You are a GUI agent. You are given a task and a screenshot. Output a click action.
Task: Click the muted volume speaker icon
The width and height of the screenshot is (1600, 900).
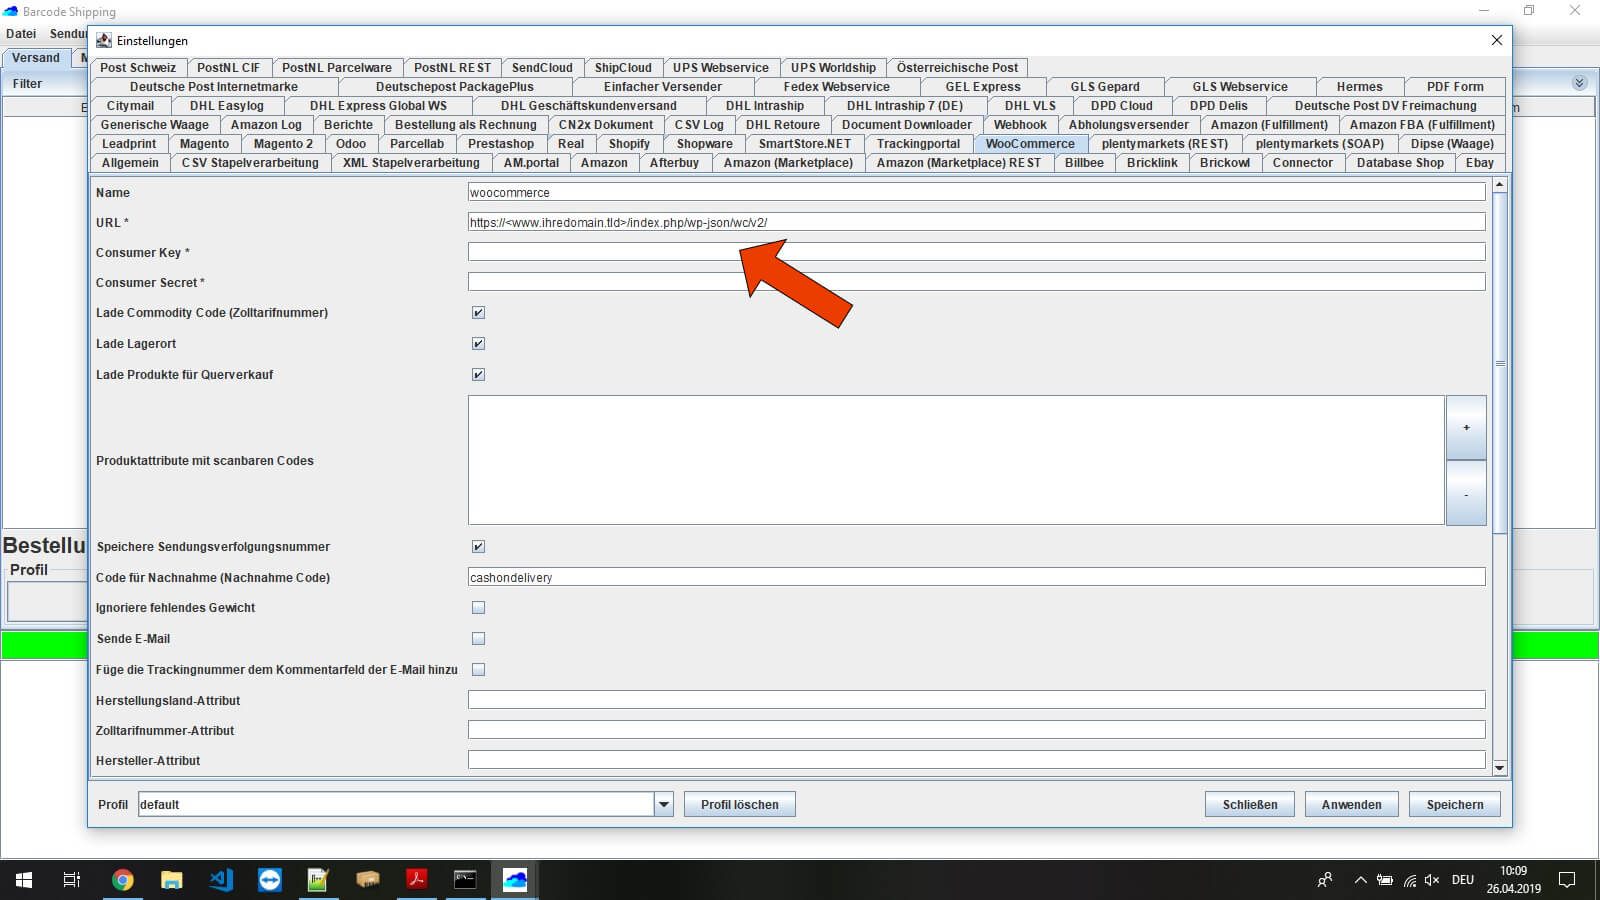coord(1432,880)
